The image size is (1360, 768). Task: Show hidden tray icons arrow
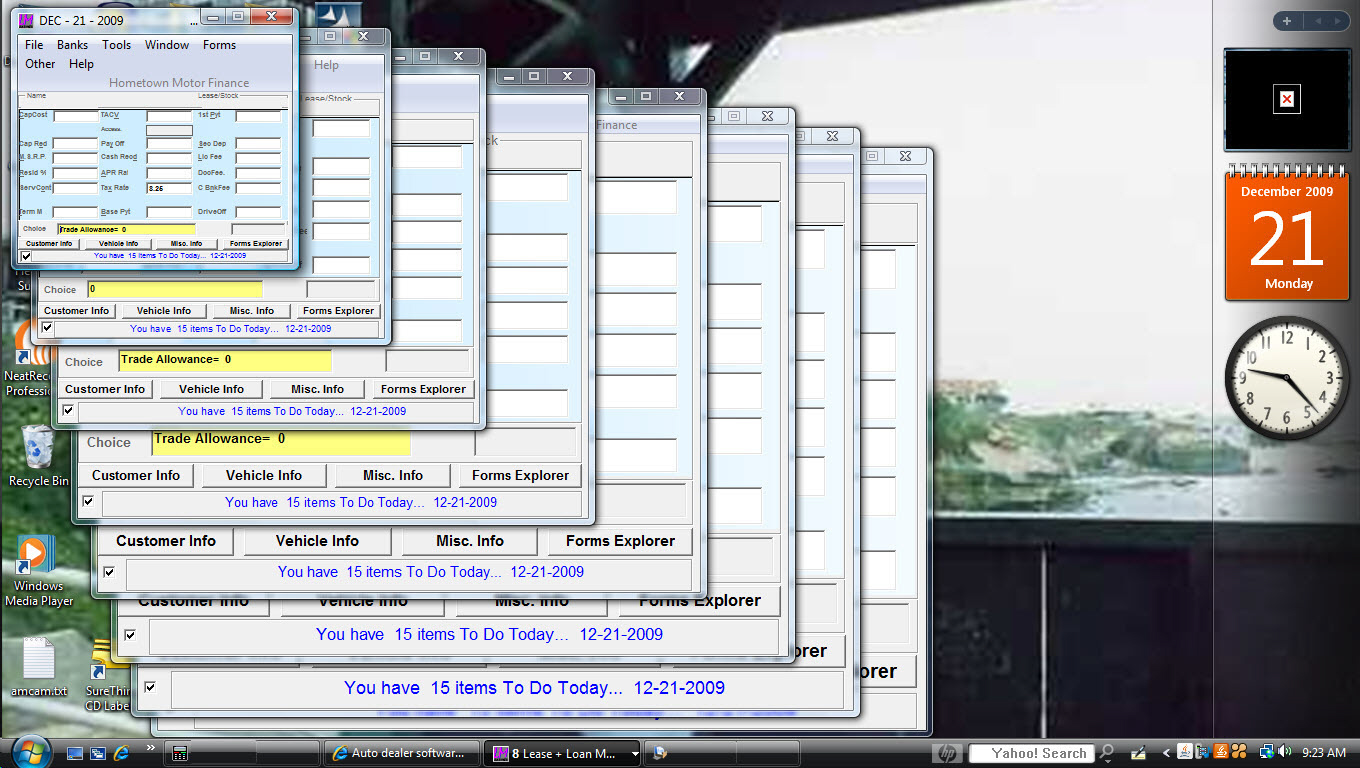point(1165,753)
